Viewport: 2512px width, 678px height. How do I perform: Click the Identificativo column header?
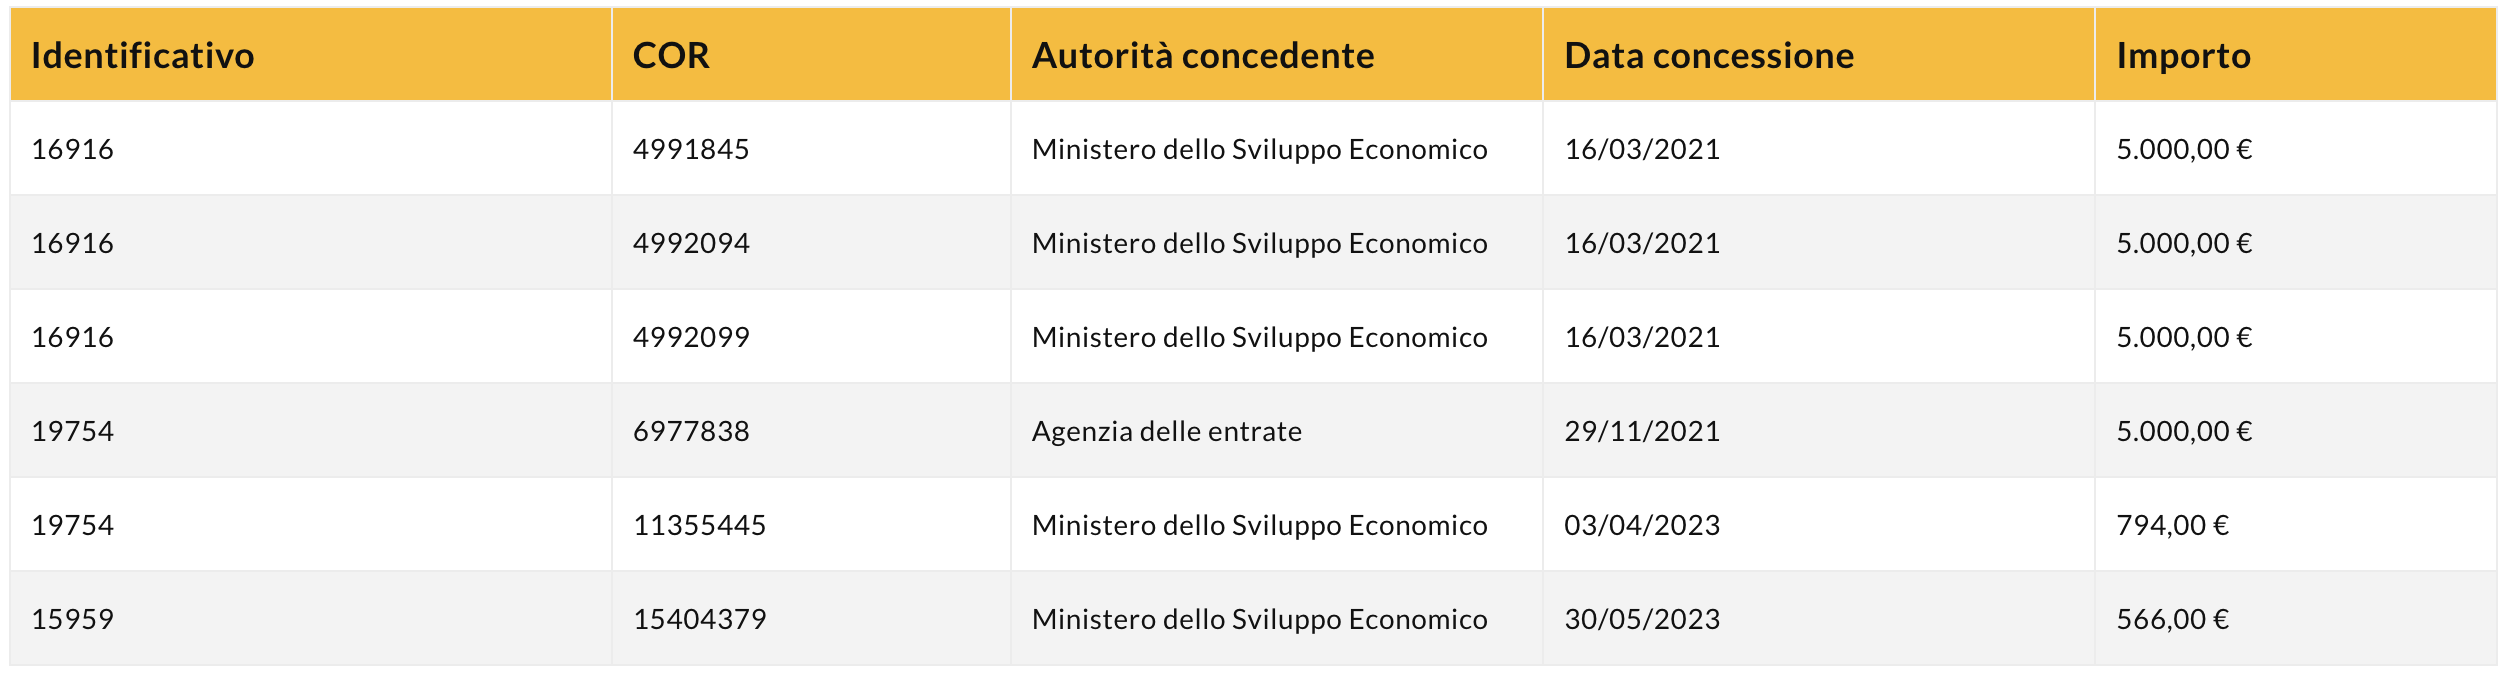point(142,56)
